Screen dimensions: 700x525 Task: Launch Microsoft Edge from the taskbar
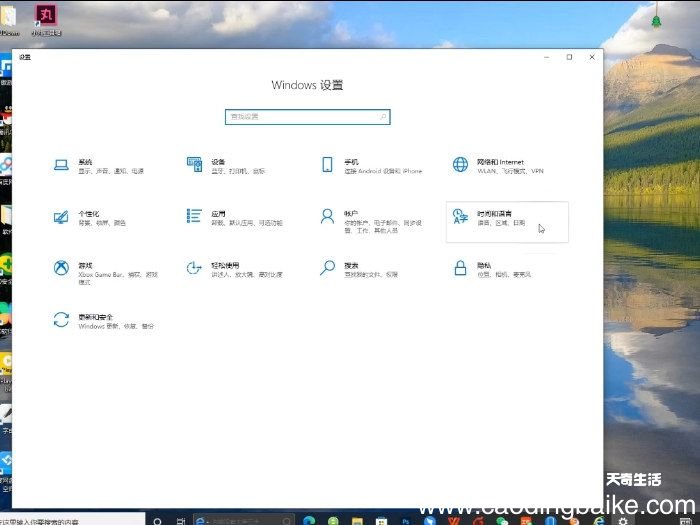pos(309,521)
